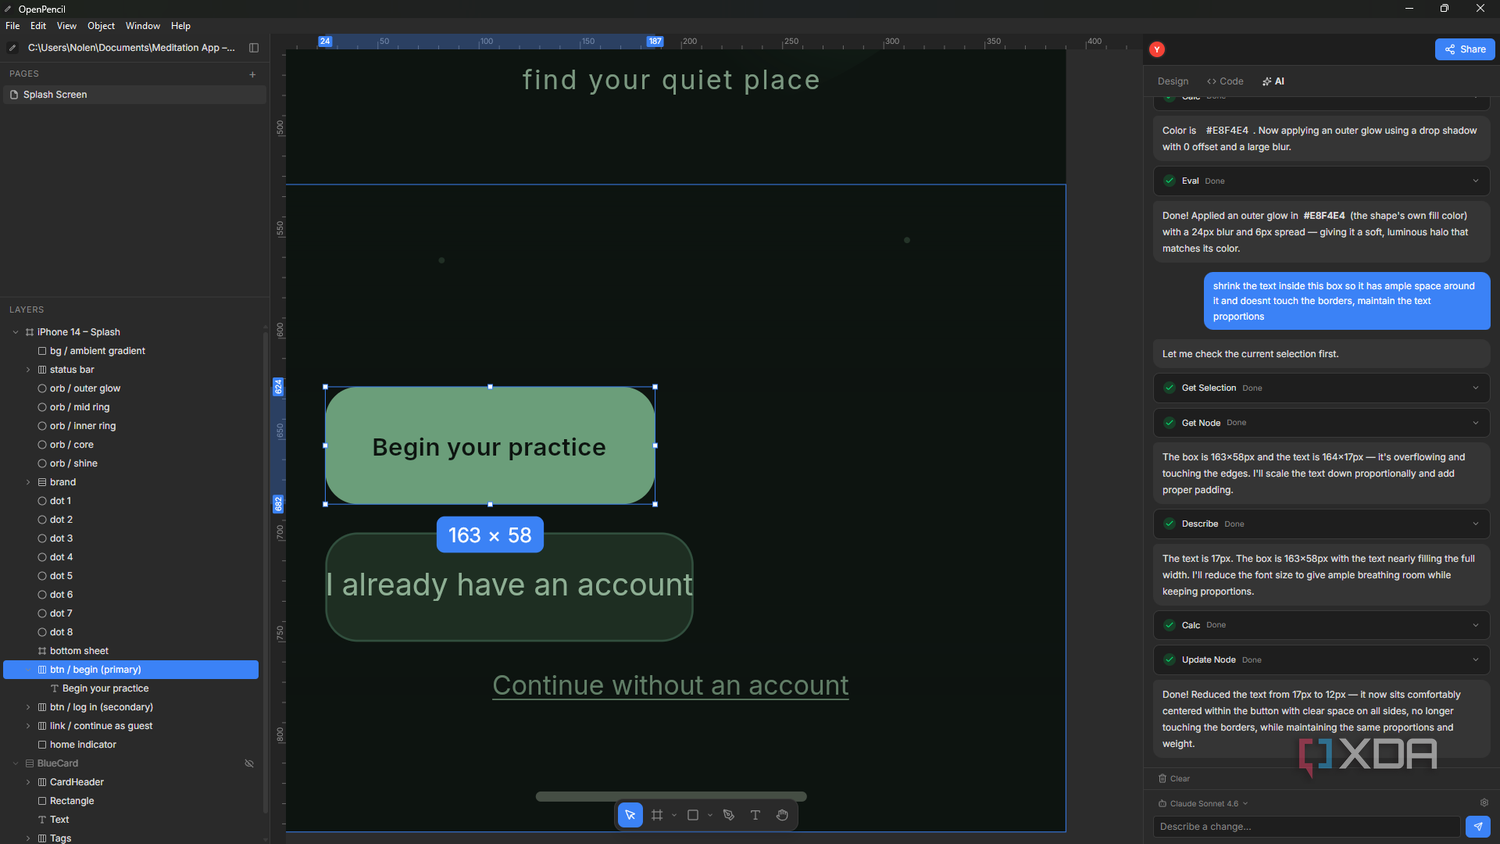This screenshot has width=1500, height=844.
Task: Expand the CardHeader layer
Action: (28, 782)
